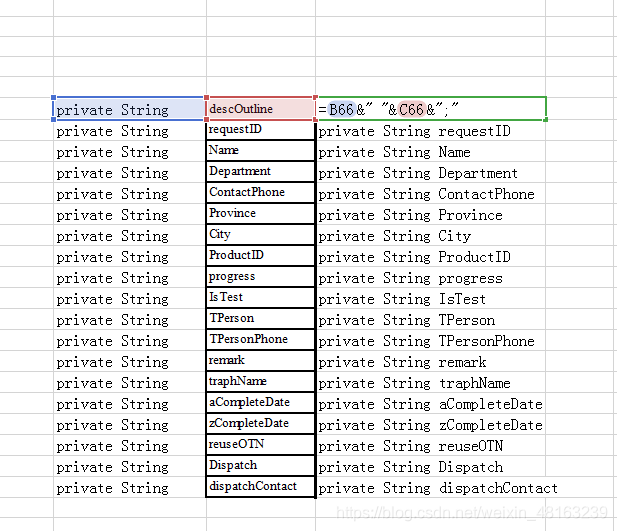Click result cell 'private String zCompleteDate'
This screenshot has height=531, width=617.
coord(430,425)
